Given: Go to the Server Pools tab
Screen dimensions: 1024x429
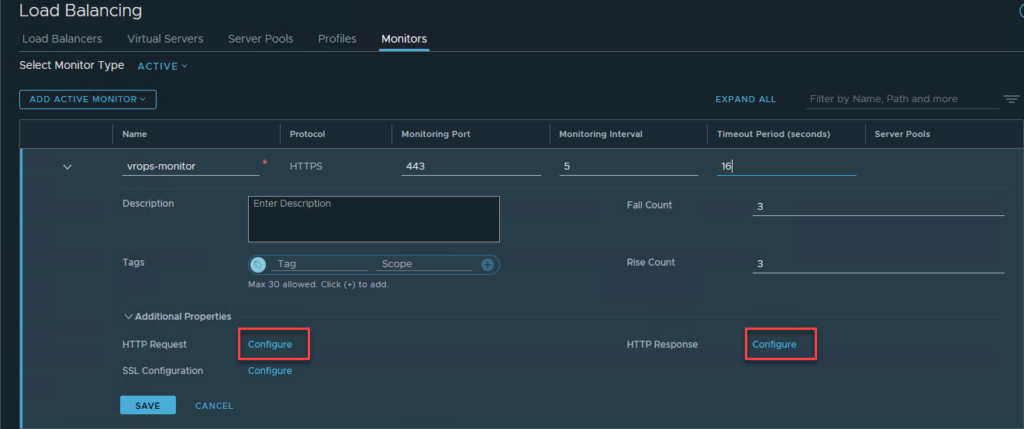Looking at the screenshot, I should click(x=260, y=39).
